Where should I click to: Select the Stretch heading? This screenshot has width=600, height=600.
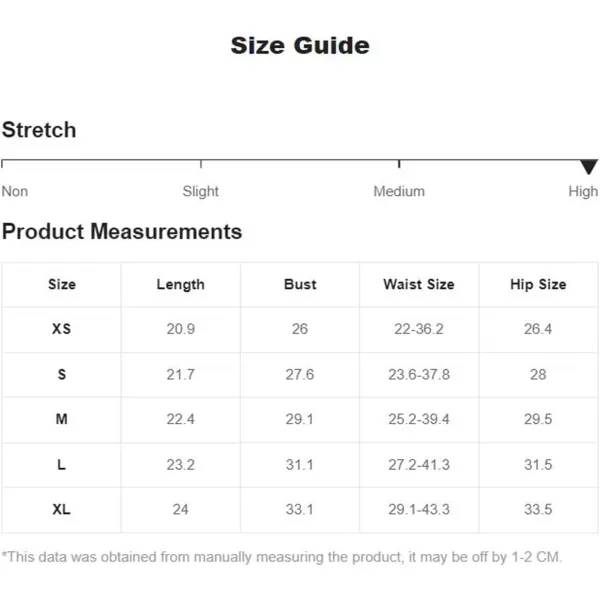(x=39, y=130)
